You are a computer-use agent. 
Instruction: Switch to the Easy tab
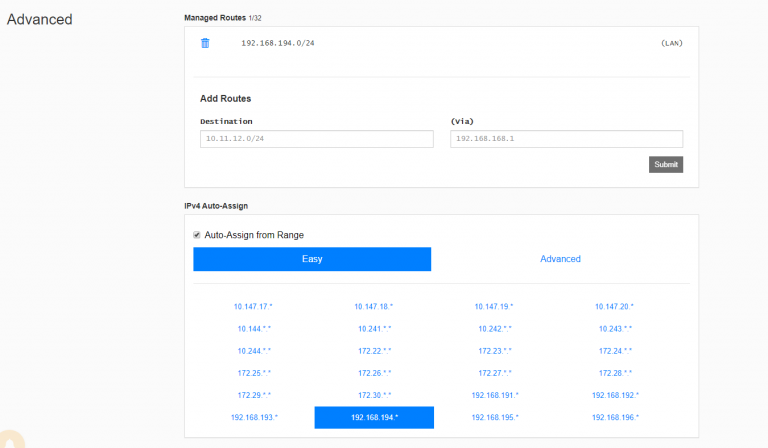(x=312, y=259)
